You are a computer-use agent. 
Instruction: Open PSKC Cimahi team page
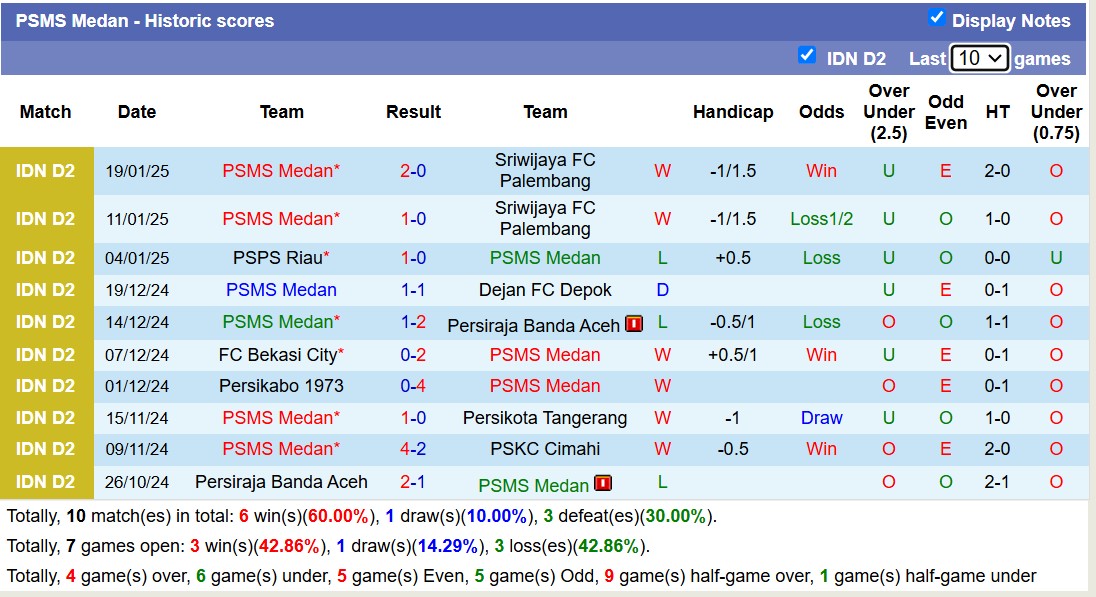pos(545,449)
